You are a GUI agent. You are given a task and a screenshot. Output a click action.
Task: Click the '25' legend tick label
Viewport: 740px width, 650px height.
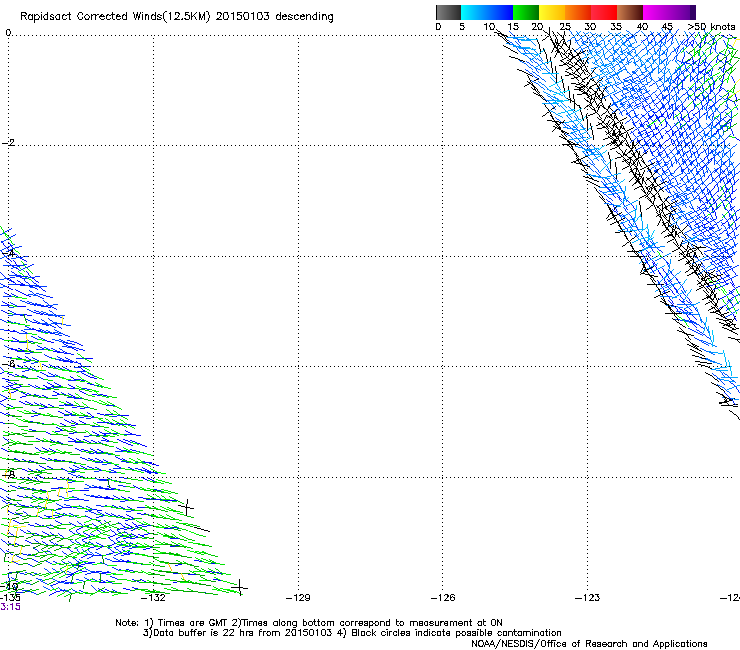click(x=565, y=27)
